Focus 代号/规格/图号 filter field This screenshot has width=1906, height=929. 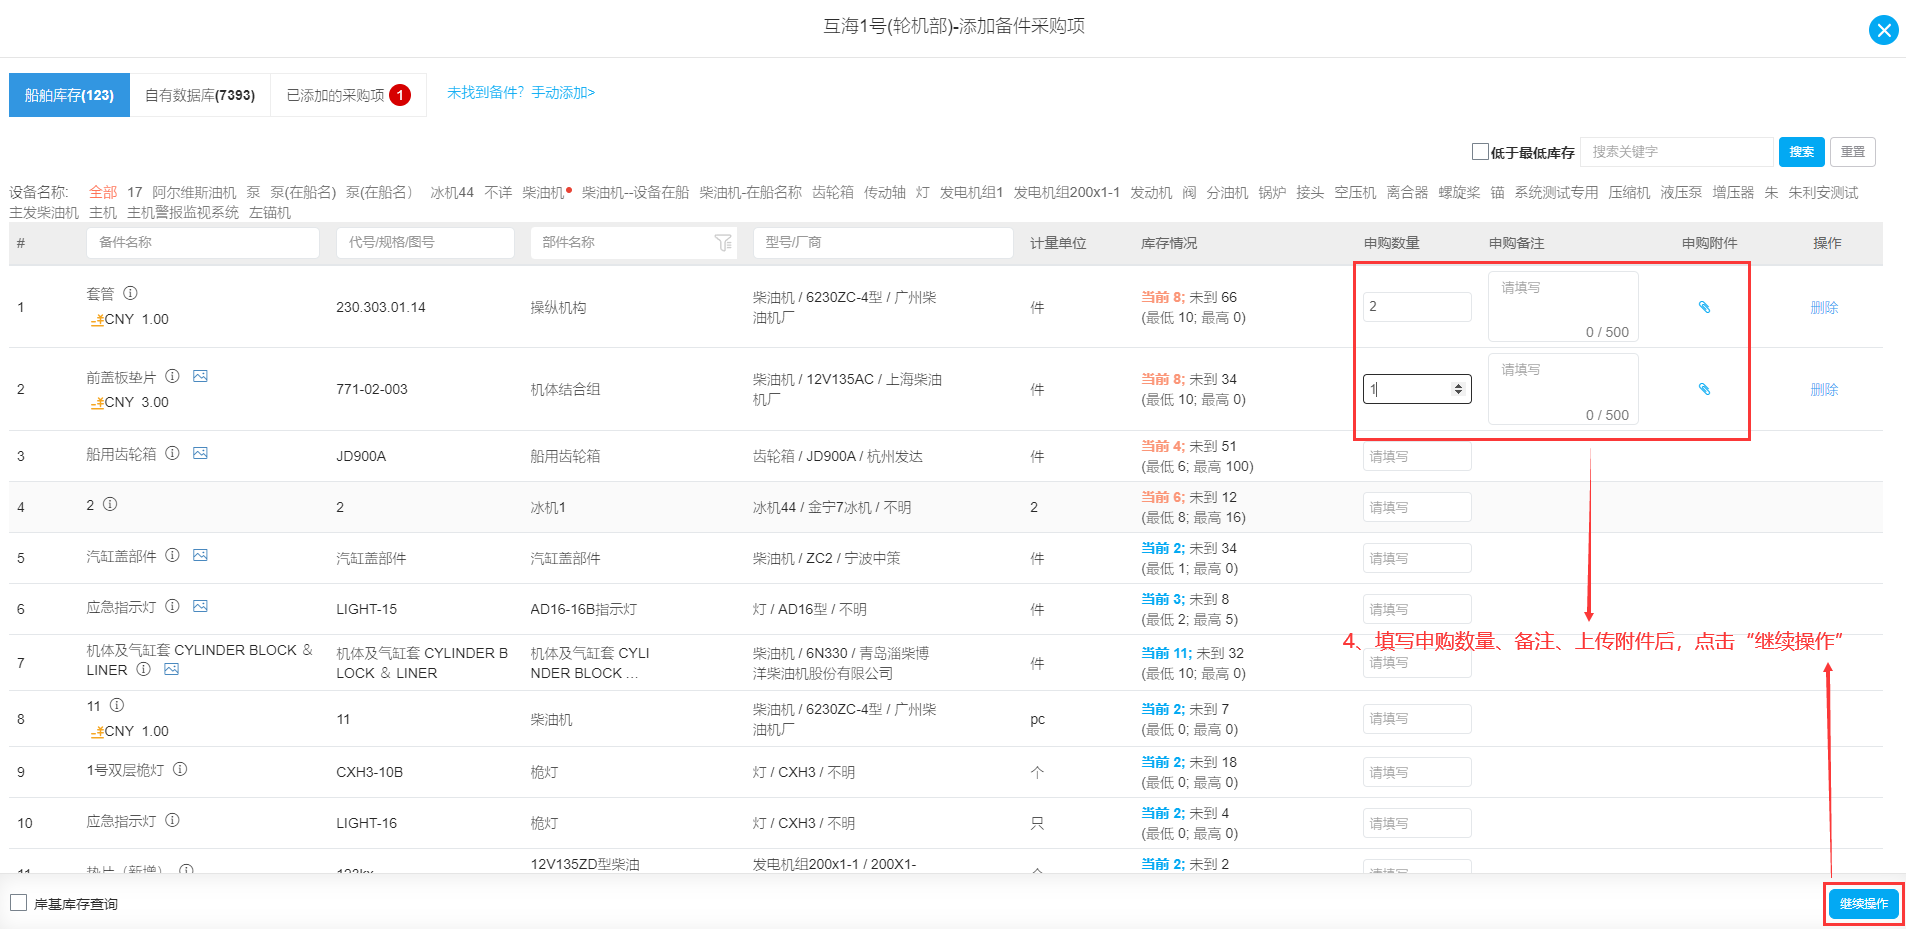(425, 243)
